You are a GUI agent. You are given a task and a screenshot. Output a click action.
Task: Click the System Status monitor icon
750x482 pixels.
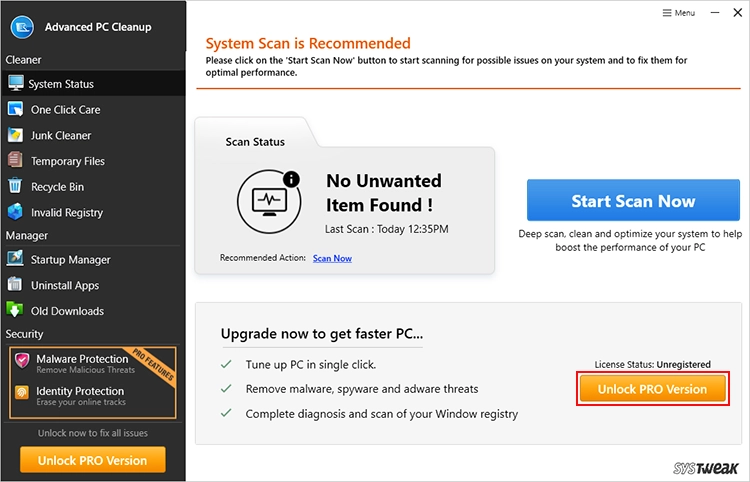[15, 83]
